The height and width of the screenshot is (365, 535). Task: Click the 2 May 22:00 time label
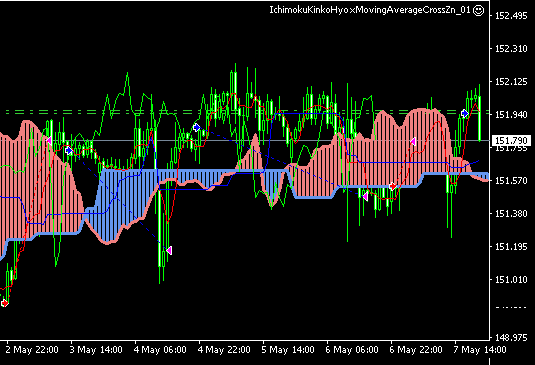click(32, 350)
